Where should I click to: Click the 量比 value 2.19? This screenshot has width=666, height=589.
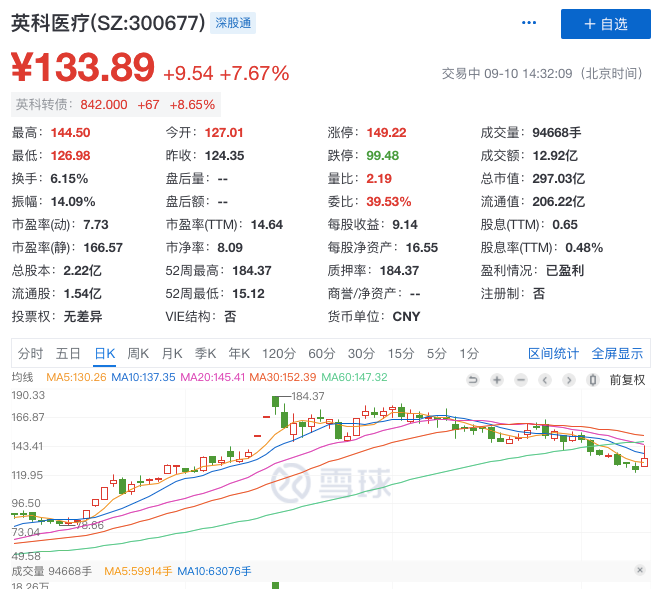379,178
